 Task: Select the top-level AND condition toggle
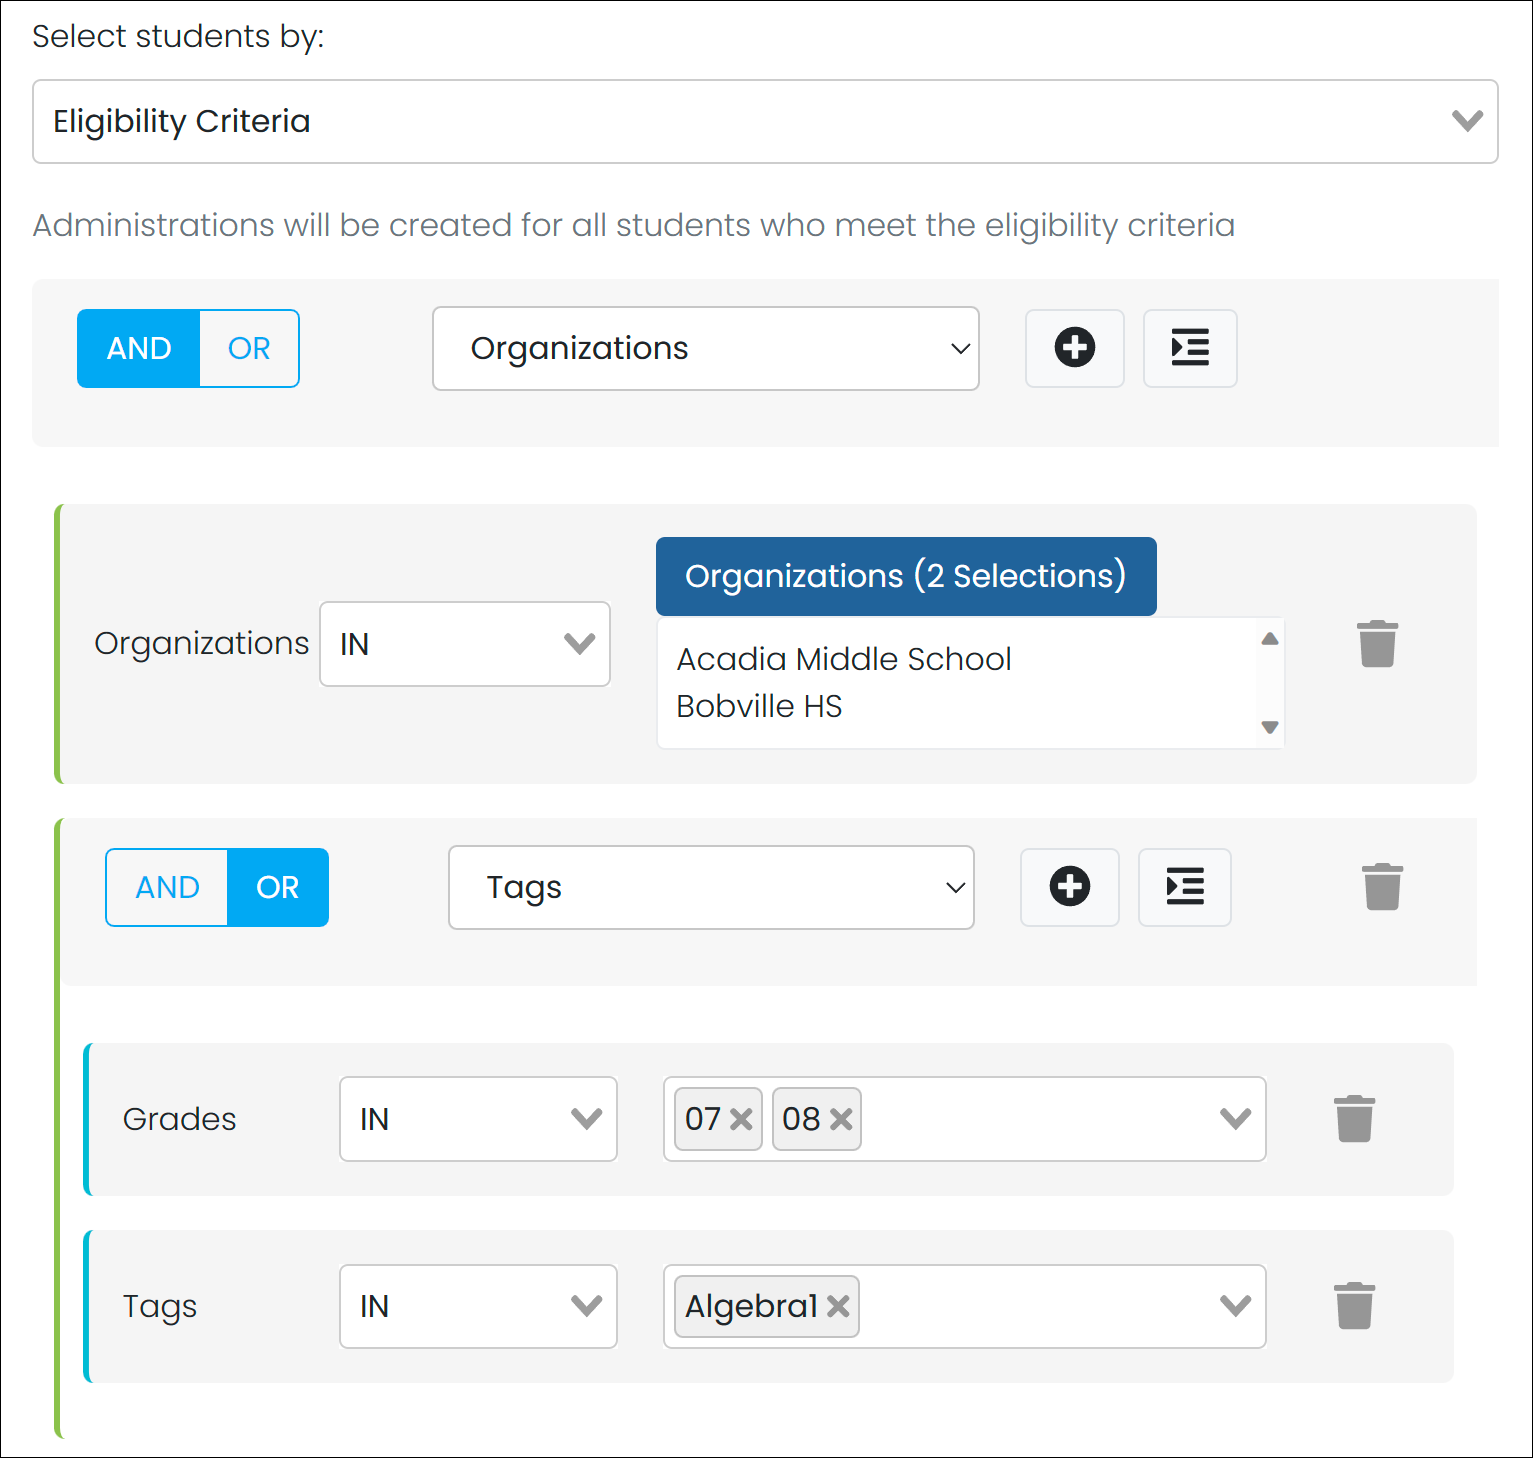pyautogui.click(x=139, y=348)
